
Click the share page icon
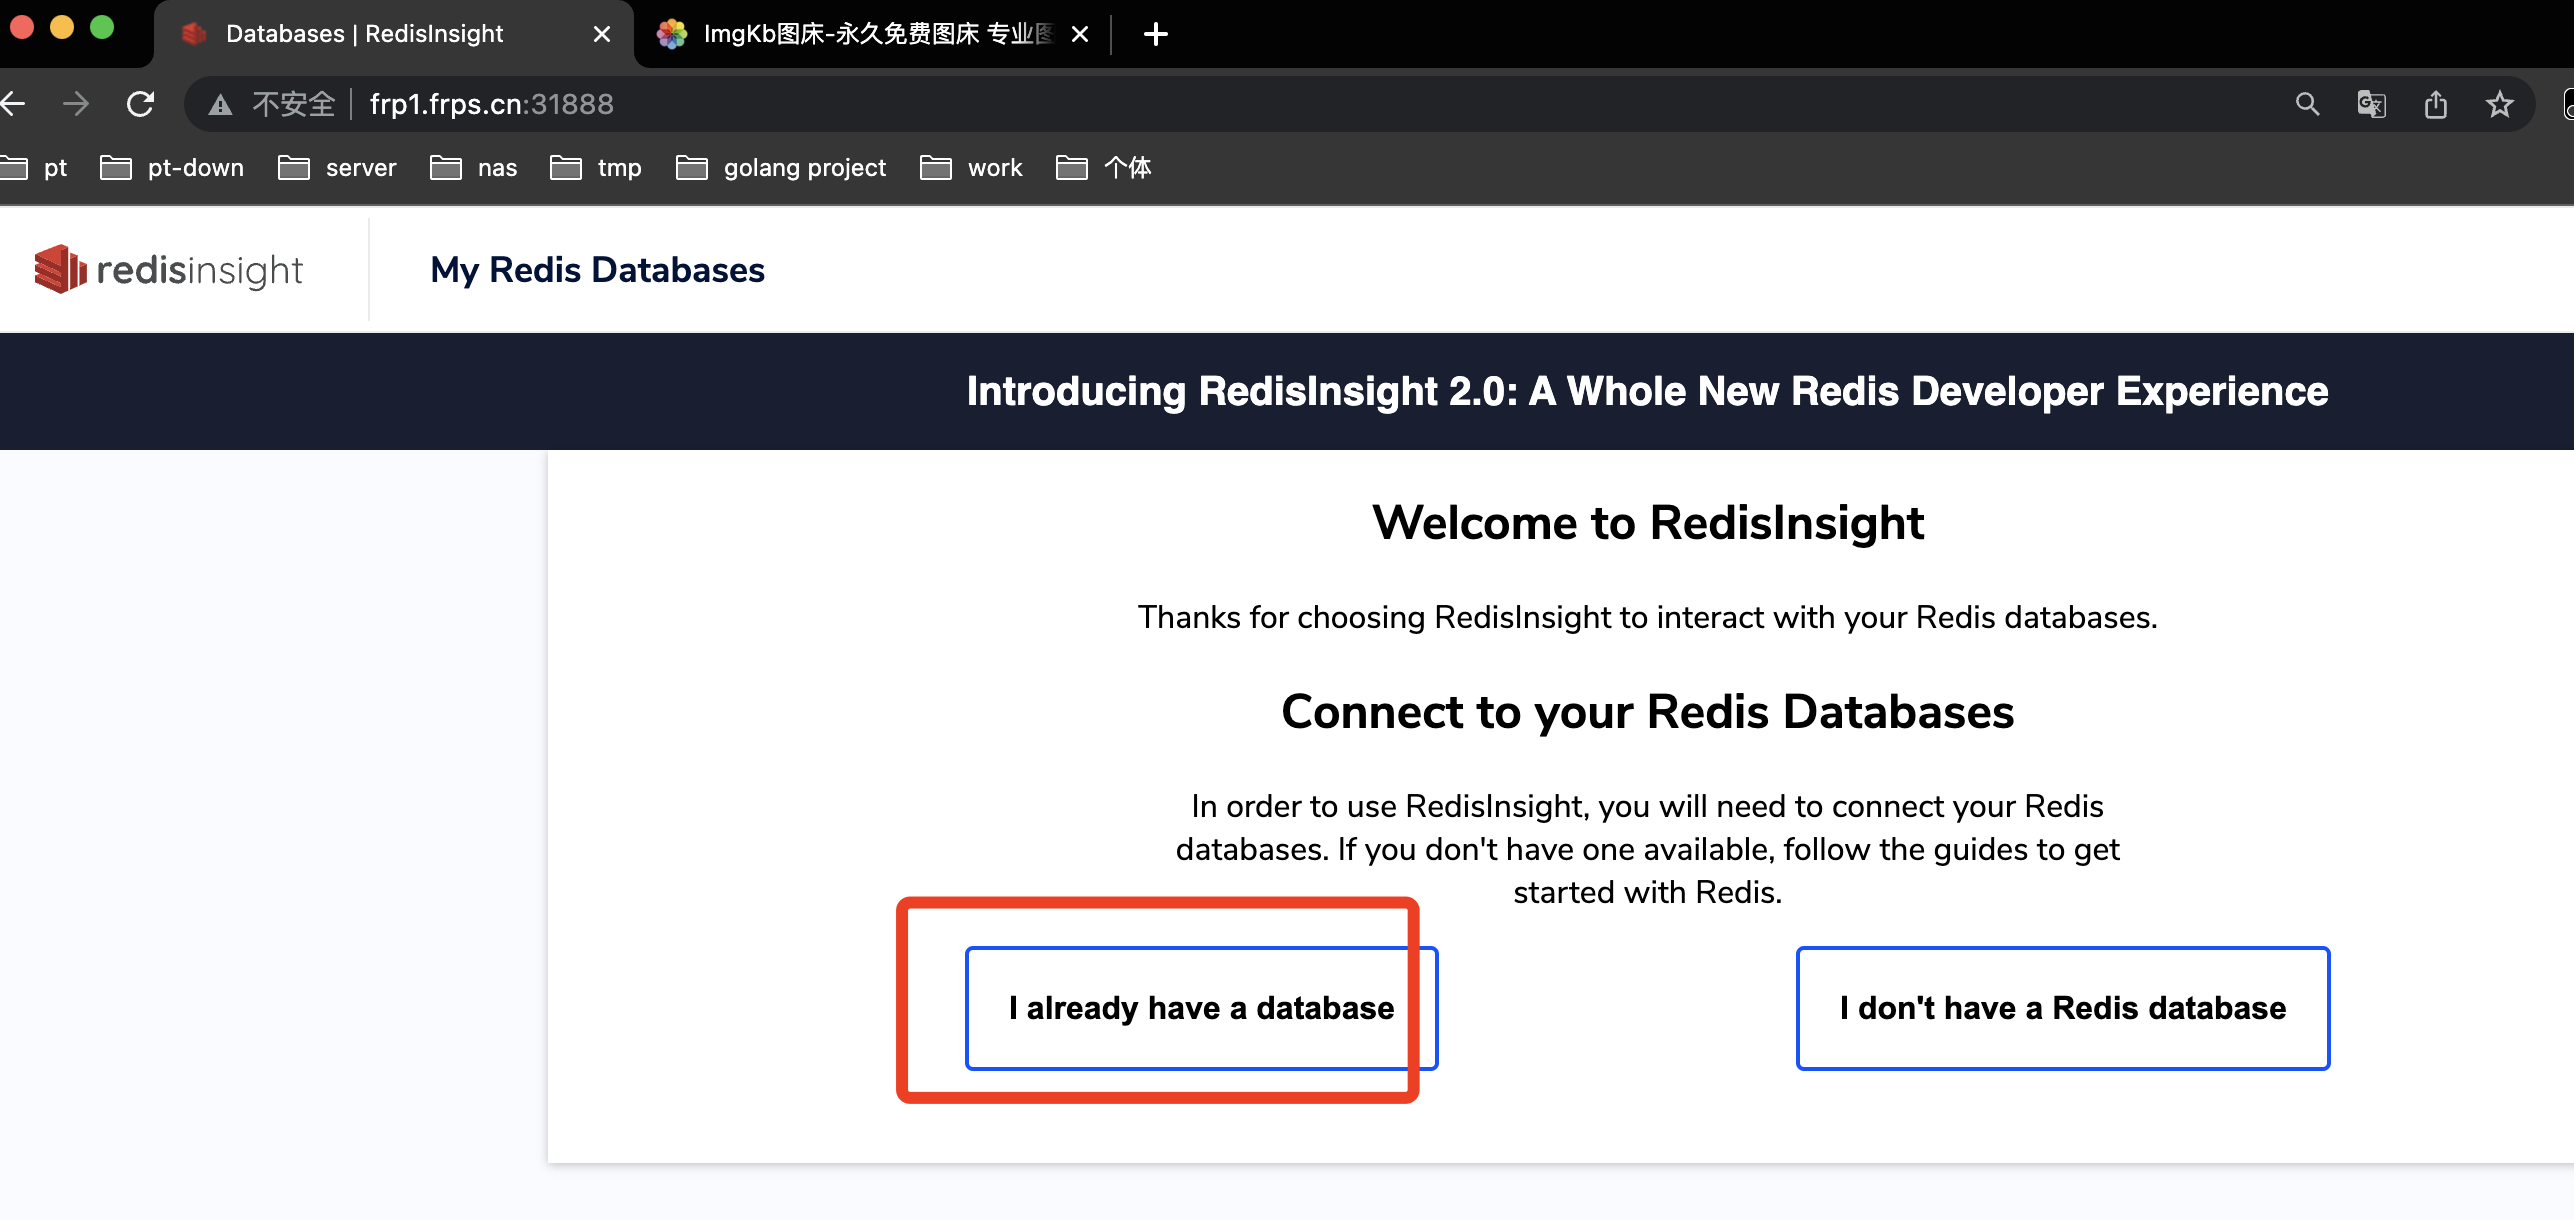(x=2436, y=104)
